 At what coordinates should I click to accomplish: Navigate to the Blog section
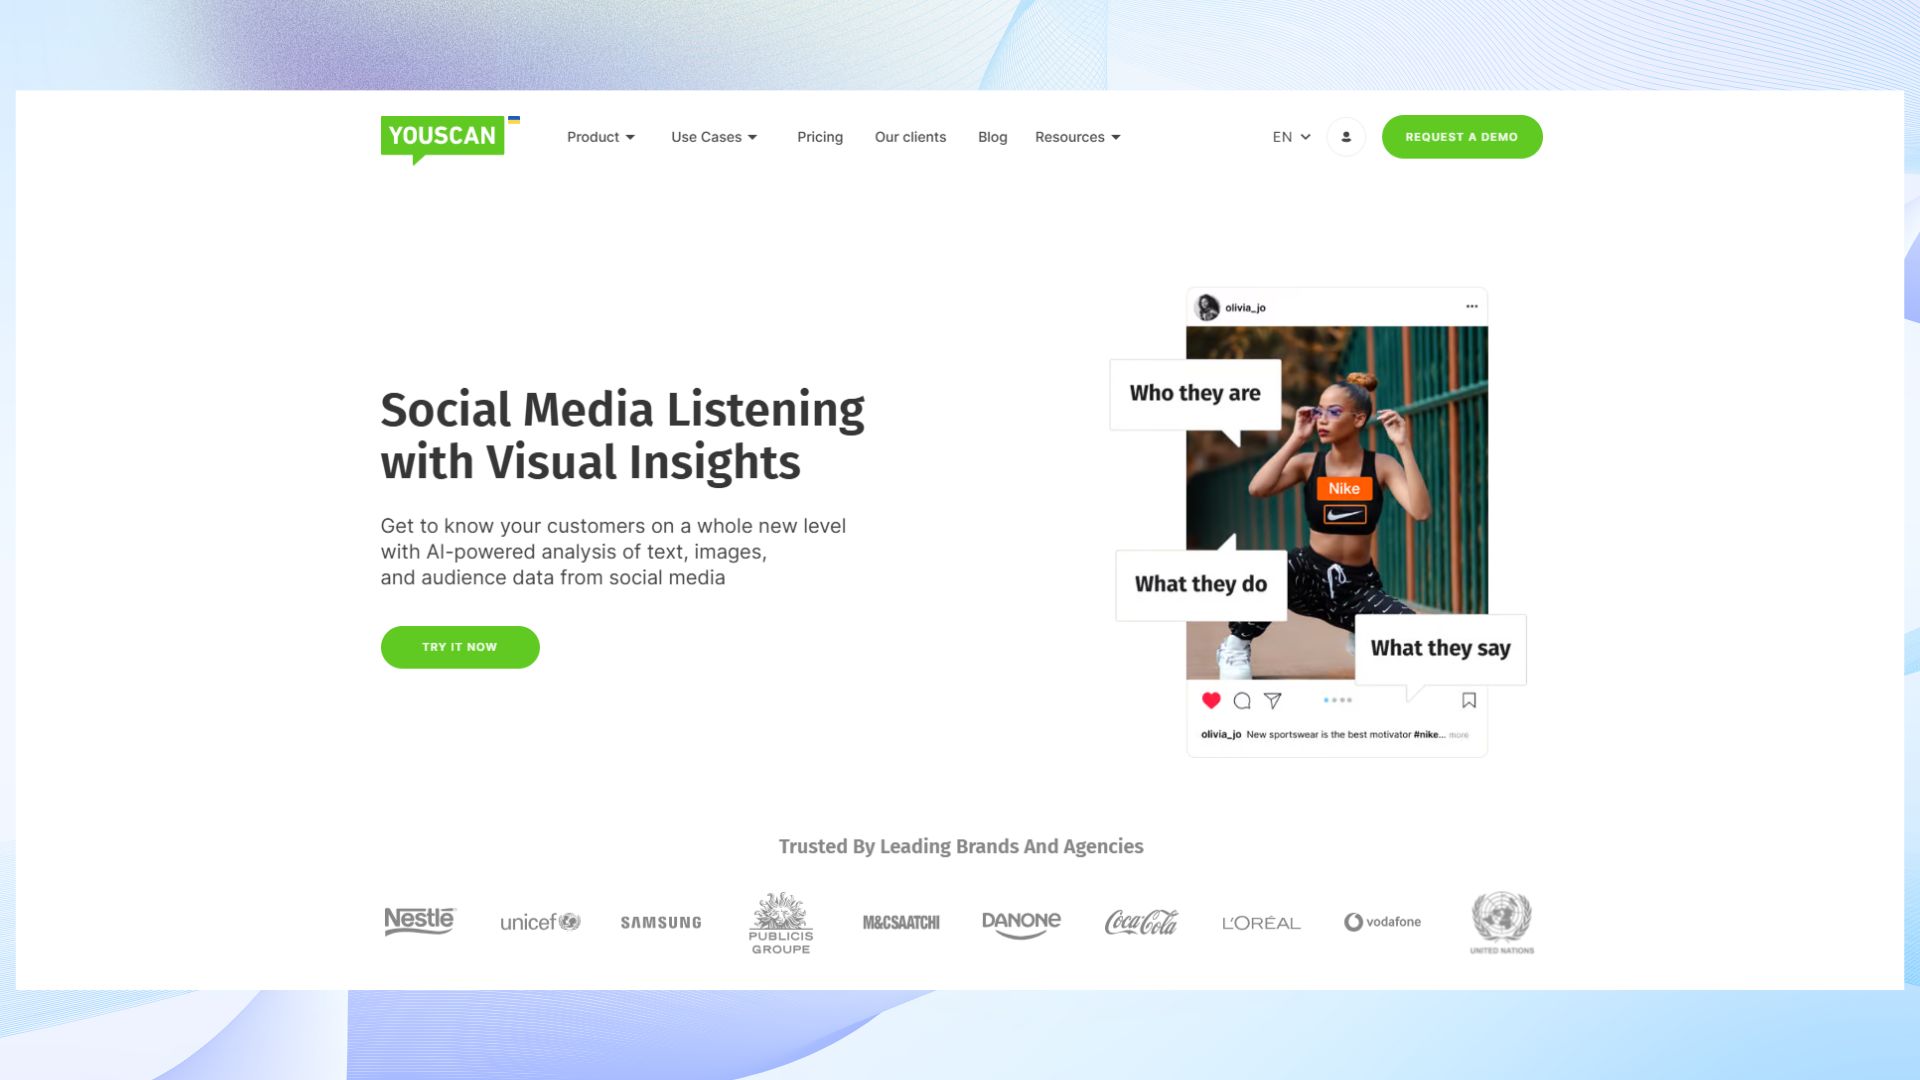[992, 137]
